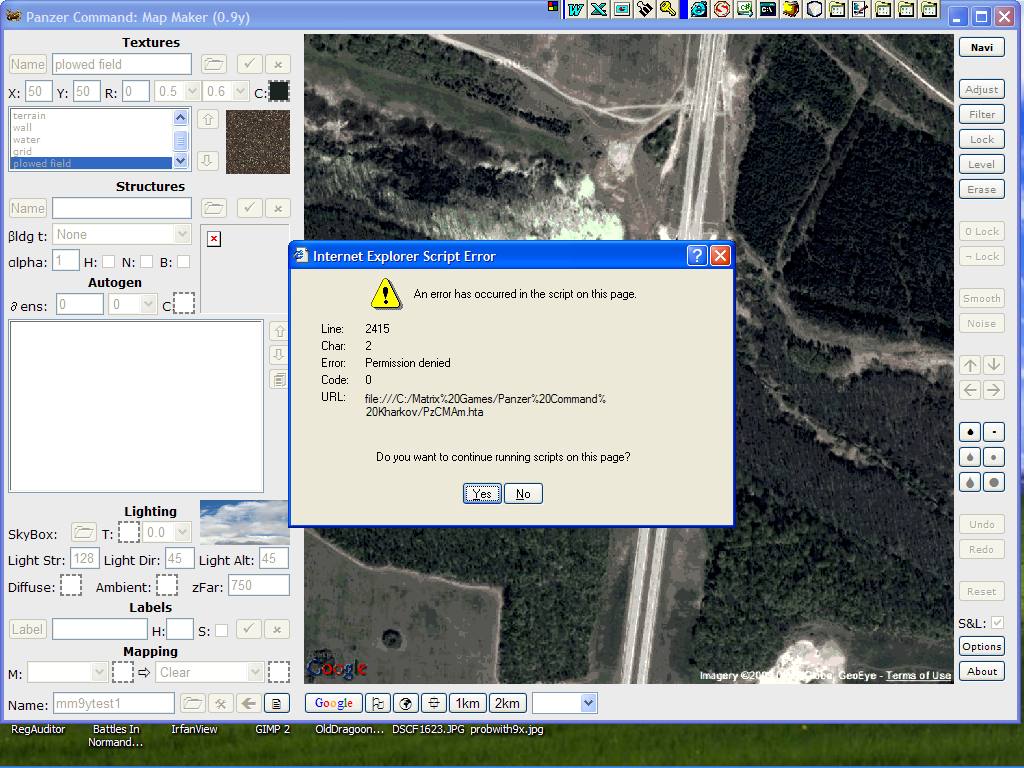Click the plowed field texture preview thumbnail

pyautogui.click(x=258, y=142)
